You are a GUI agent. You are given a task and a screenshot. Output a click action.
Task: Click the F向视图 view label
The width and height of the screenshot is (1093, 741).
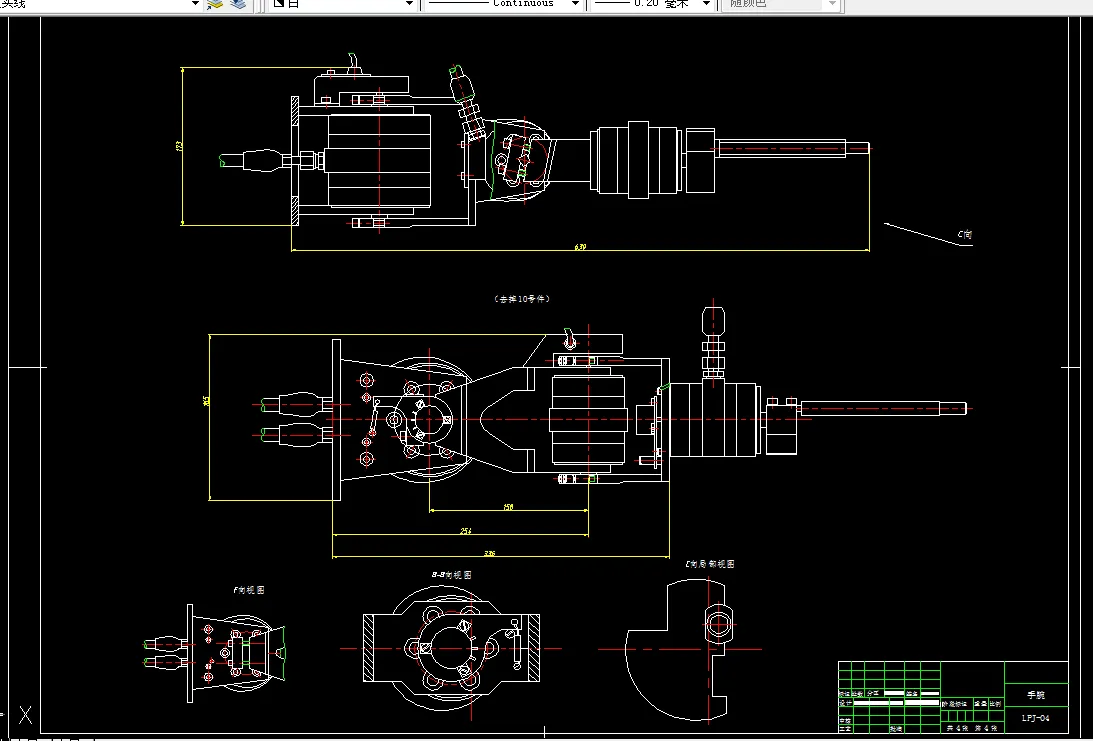point(248,590)
